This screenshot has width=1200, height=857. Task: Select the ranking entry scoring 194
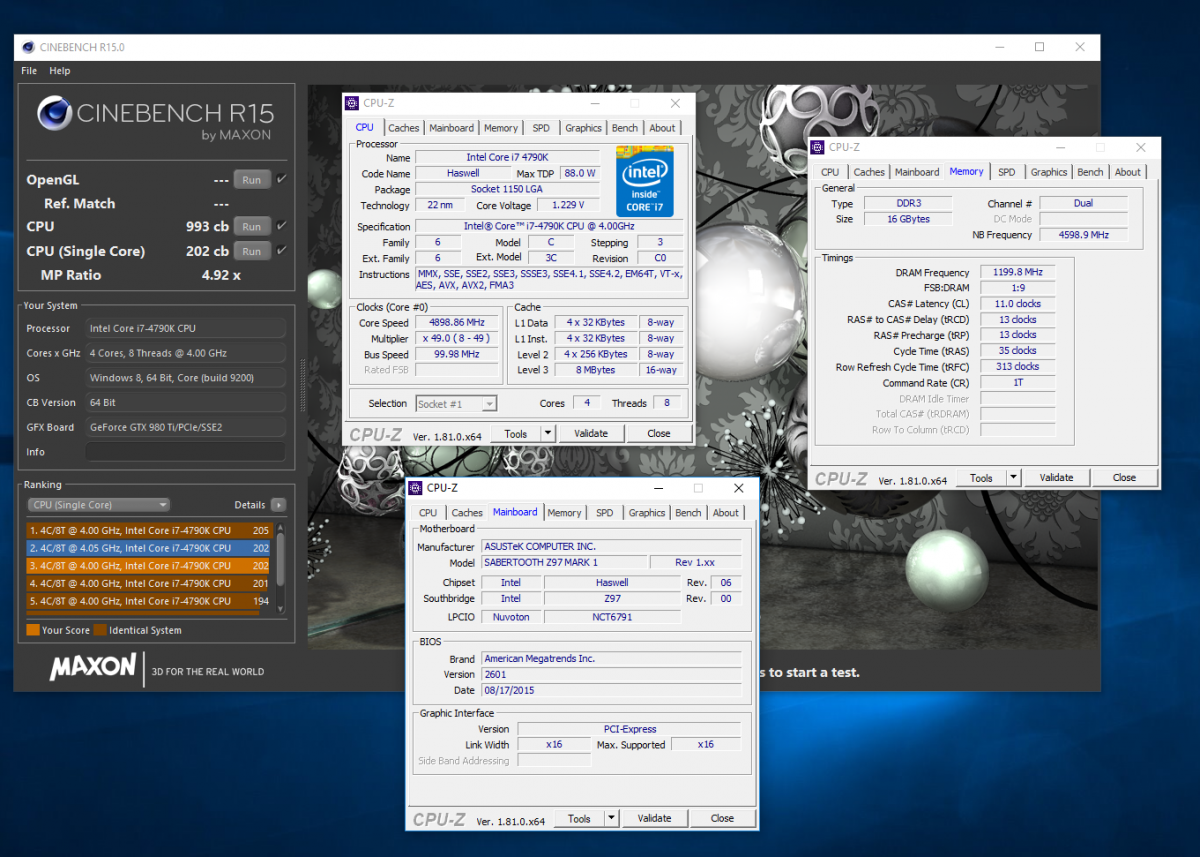(150, 601)
